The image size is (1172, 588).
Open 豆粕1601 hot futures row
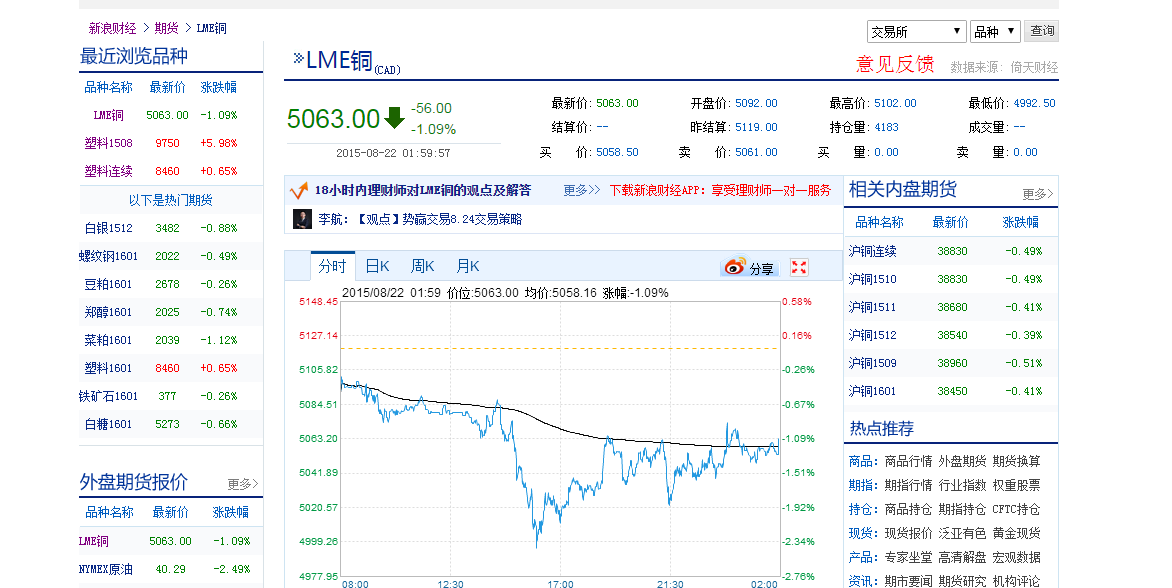tap(108, 284)
